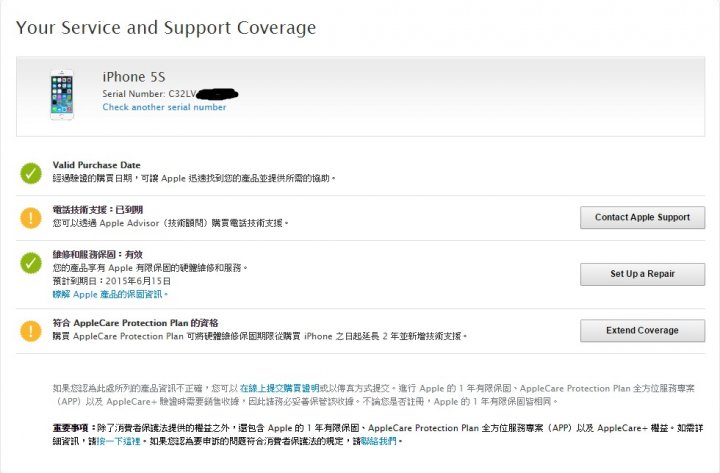Open the Check another serial number link

[164, 107]
